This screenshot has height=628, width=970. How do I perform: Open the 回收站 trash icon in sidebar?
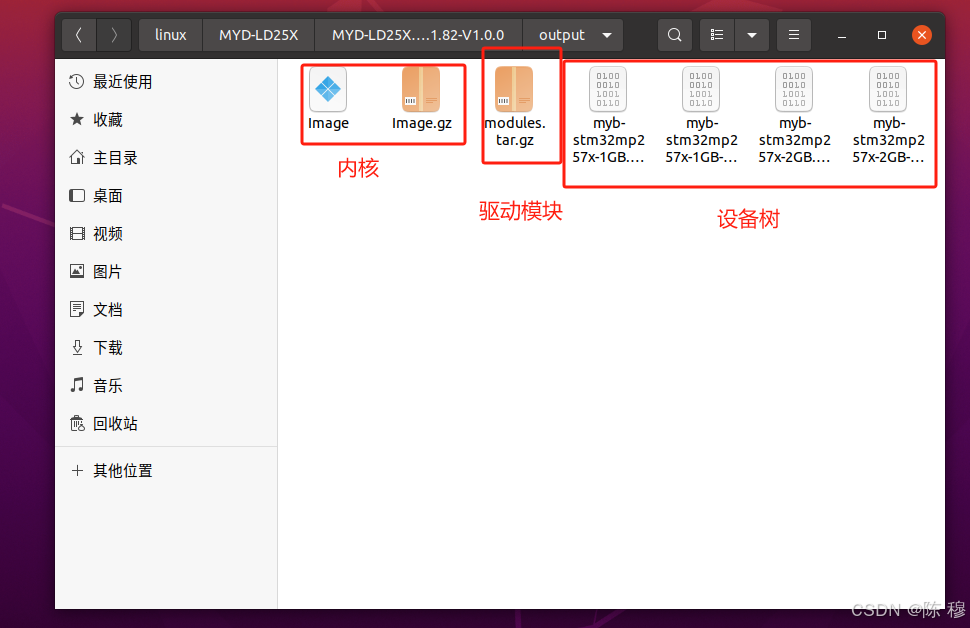(113, 423)
